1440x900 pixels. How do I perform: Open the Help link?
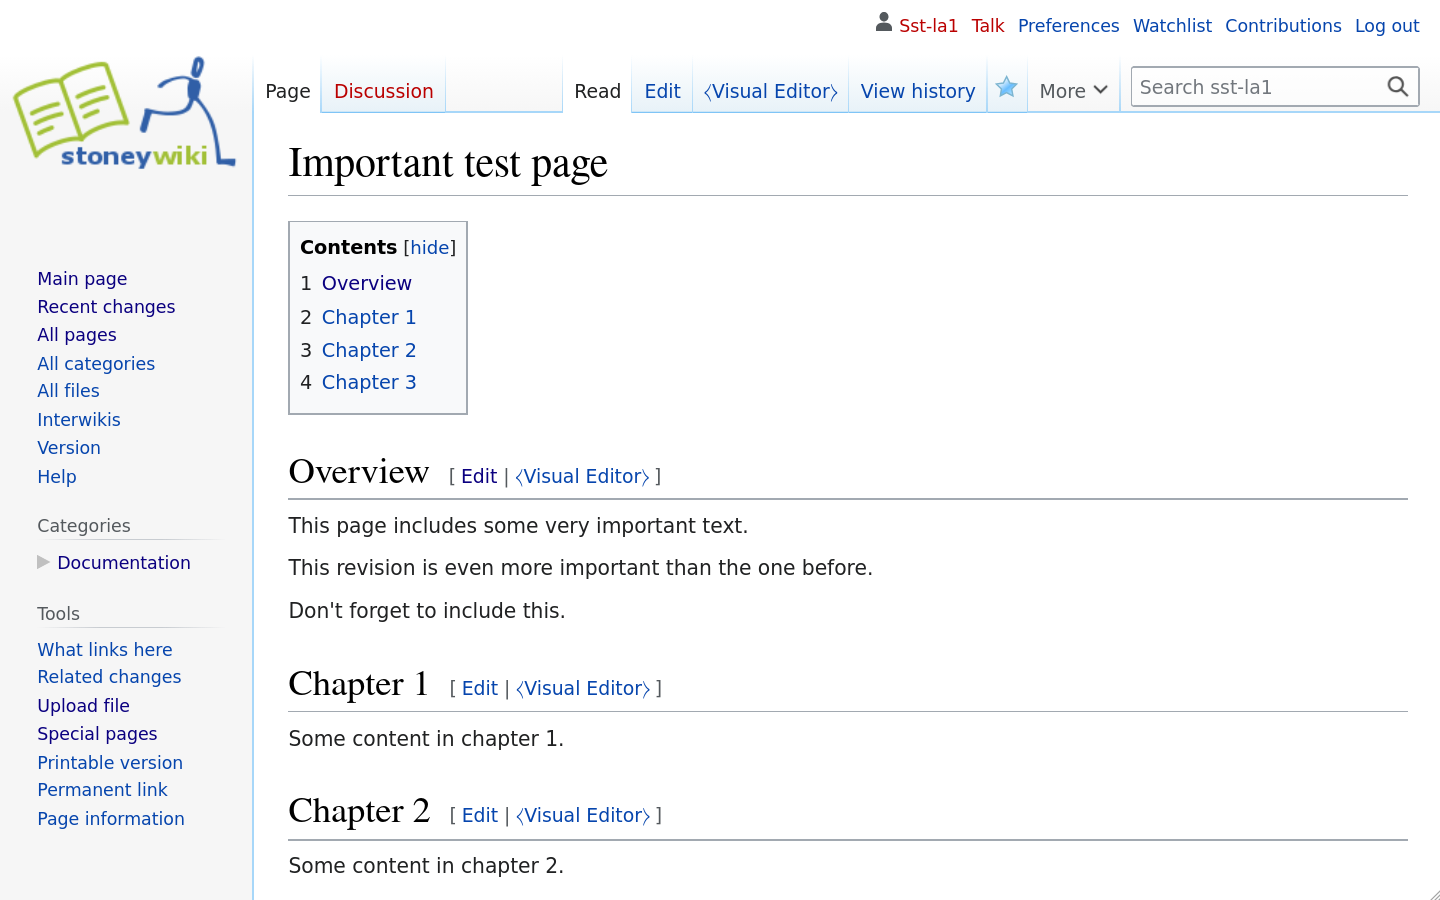pos(57,477)
